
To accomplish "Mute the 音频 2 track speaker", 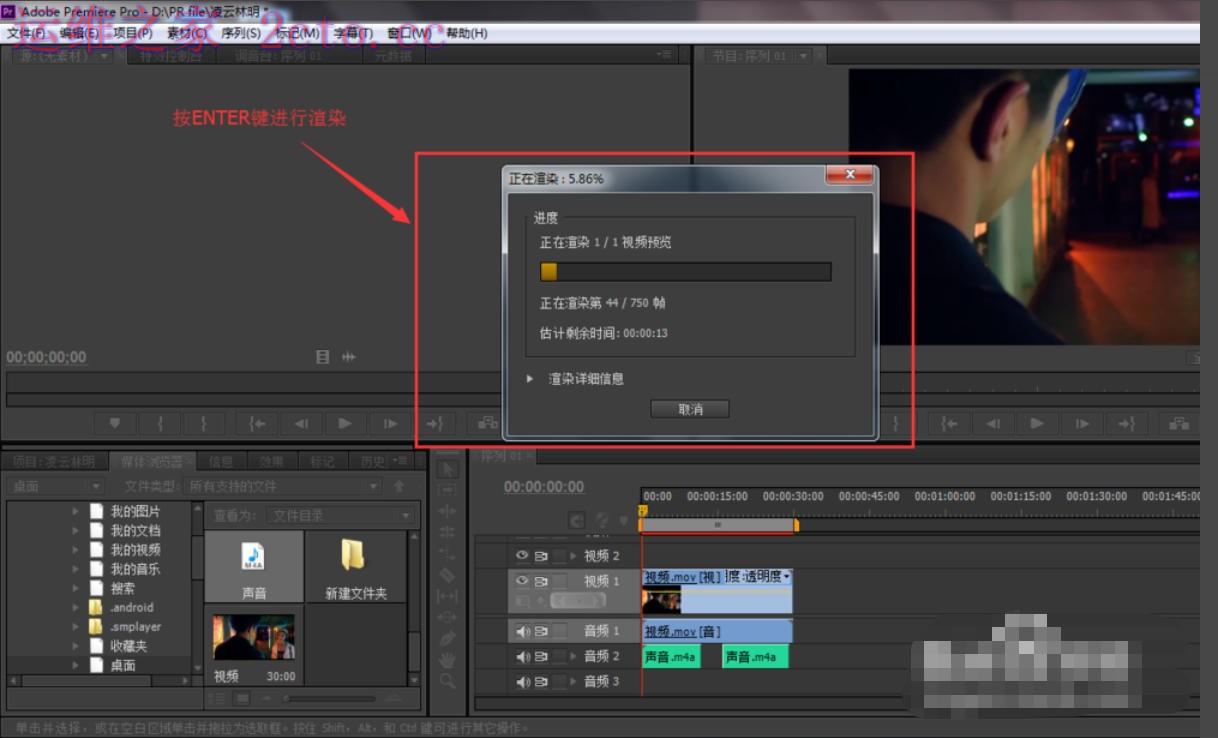I will click(x=522, y=656).
